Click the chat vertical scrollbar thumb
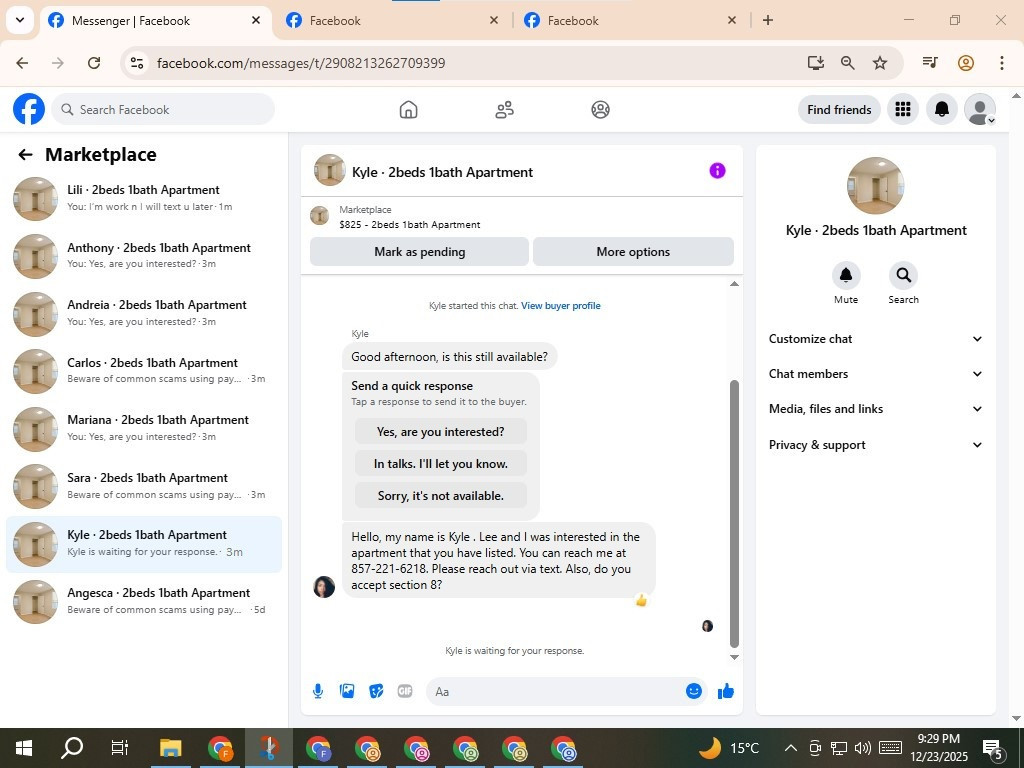 coord(734,513)
